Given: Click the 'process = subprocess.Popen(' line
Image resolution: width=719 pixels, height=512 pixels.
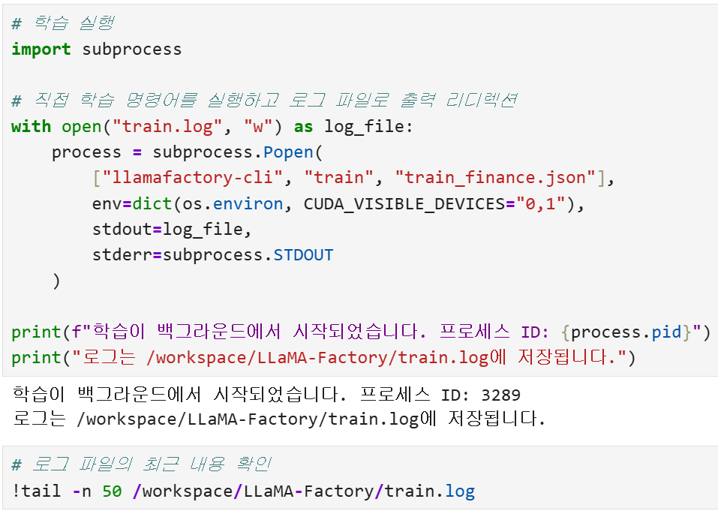Looking at the screenshot, I should (x=187, y=152).
